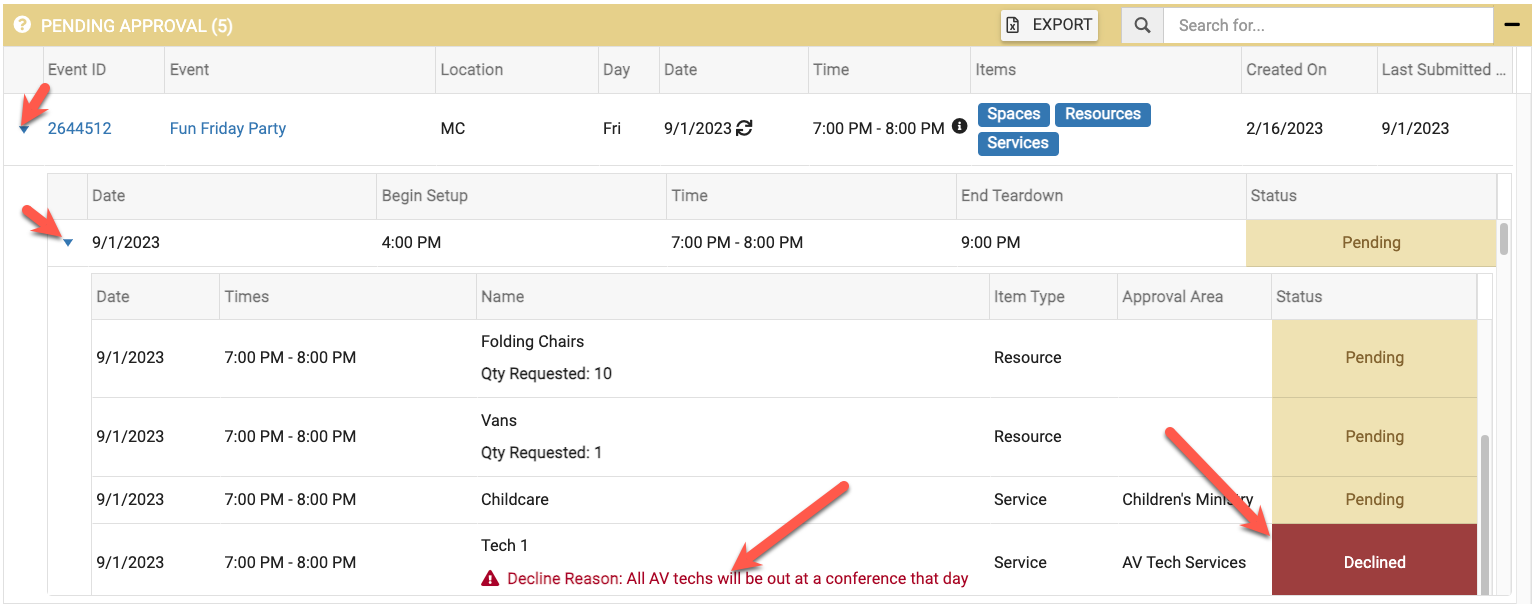Click the info icon next to event time
The image size is (1536, 604).
[x=959, y=127]
